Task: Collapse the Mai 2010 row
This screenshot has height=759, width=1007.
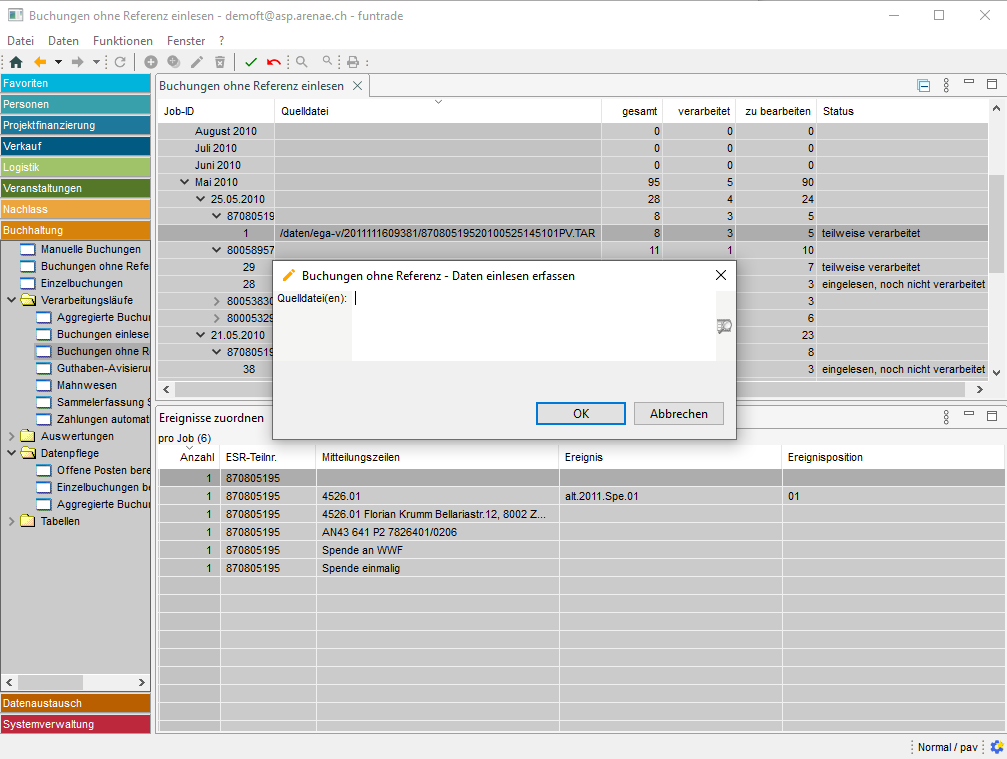Action: tap(184, 182)
